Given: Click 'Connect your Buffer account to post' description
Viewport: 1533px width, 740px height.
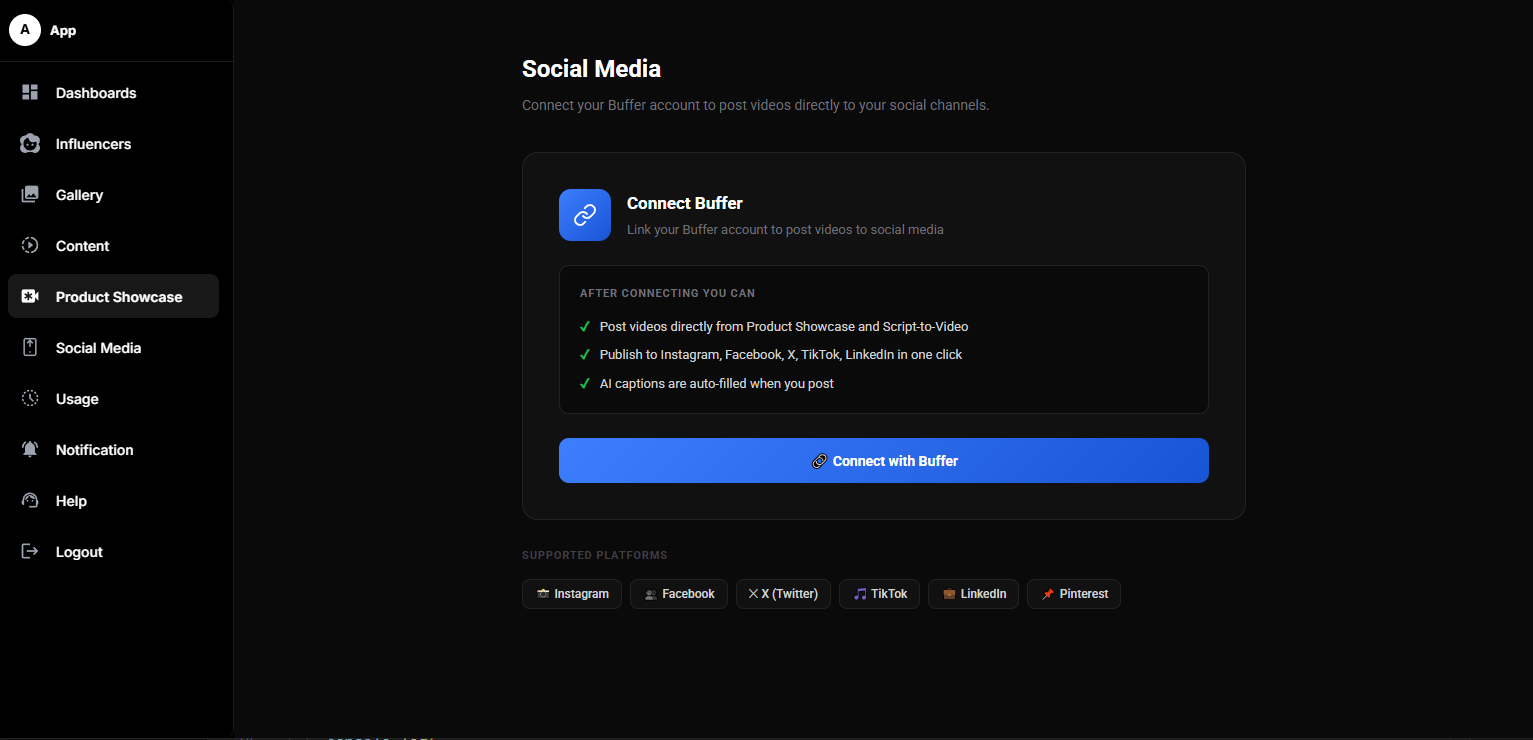Looking at the screenshot, I should 756,105.
